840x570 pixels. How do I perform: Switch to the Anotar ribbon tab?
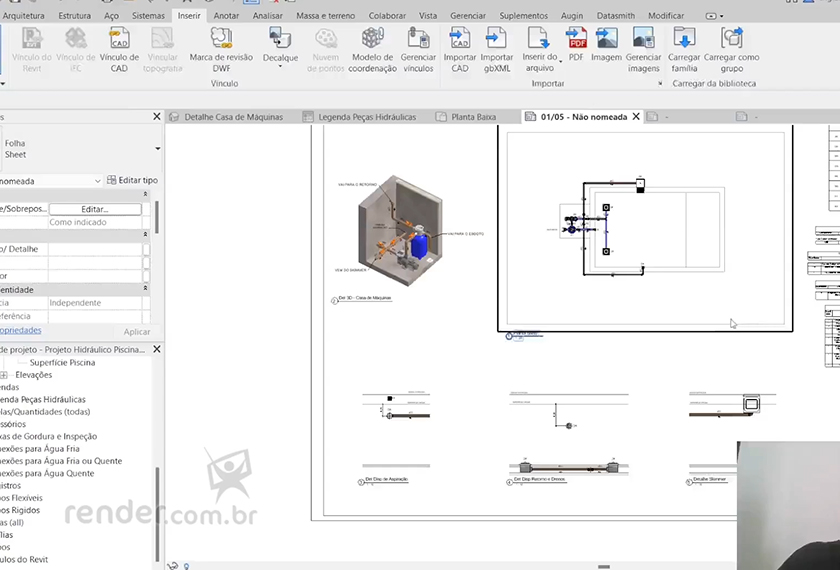[x=226, y=16]
